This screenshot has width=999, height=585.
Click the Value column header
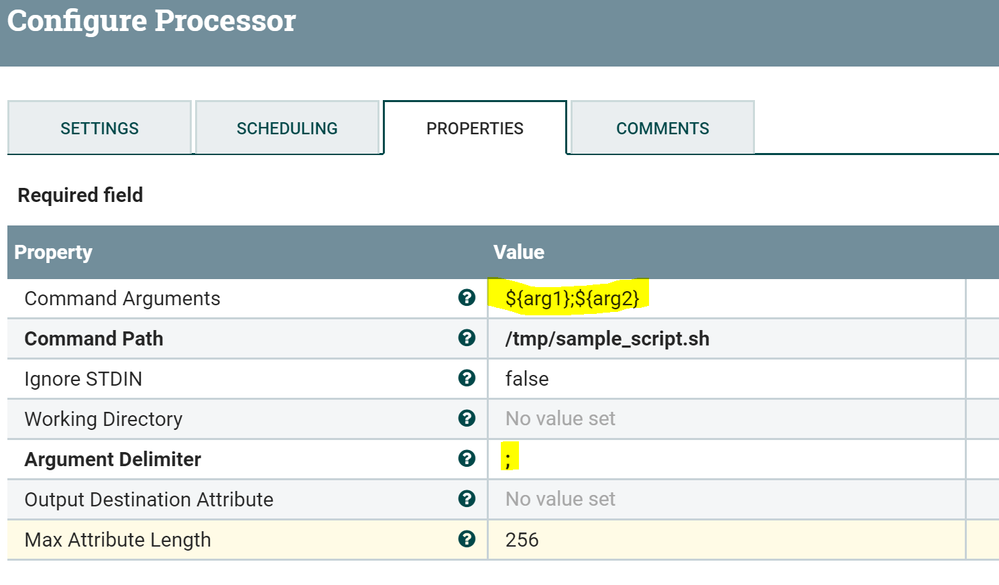coord(519,252)
